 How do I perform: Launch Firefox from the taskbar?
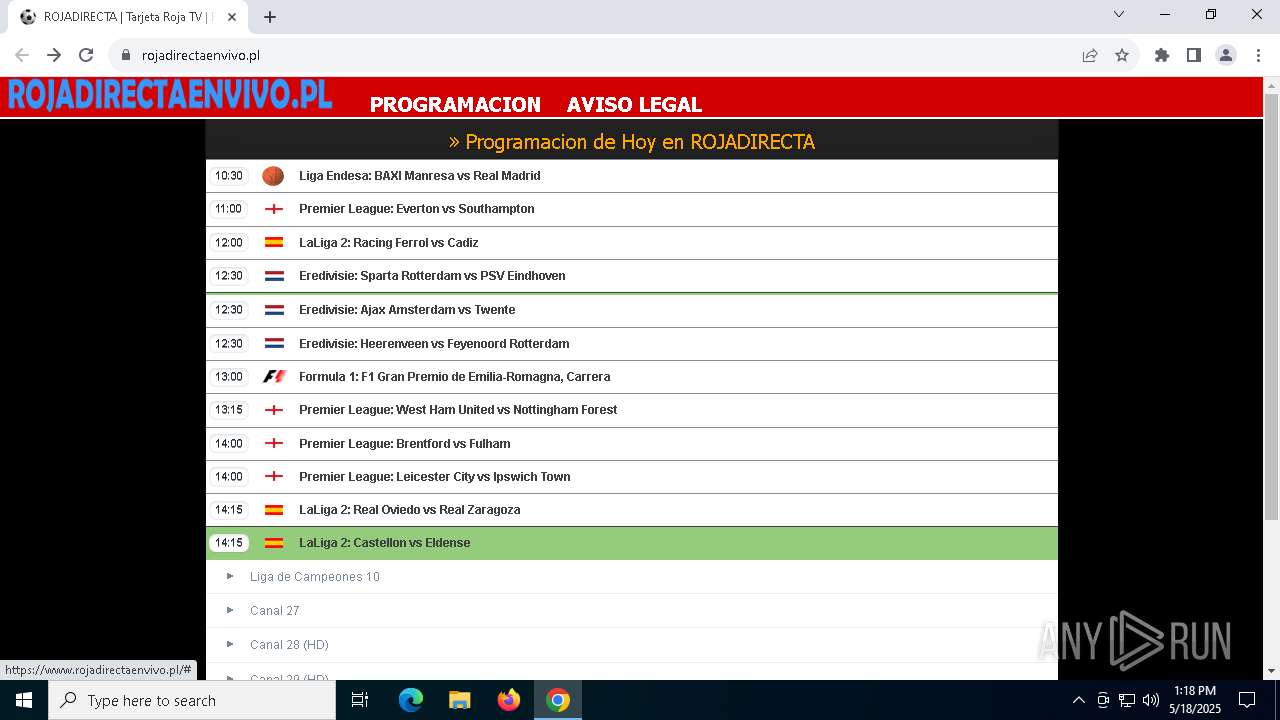pyautogui.click(x=509, y=700)
